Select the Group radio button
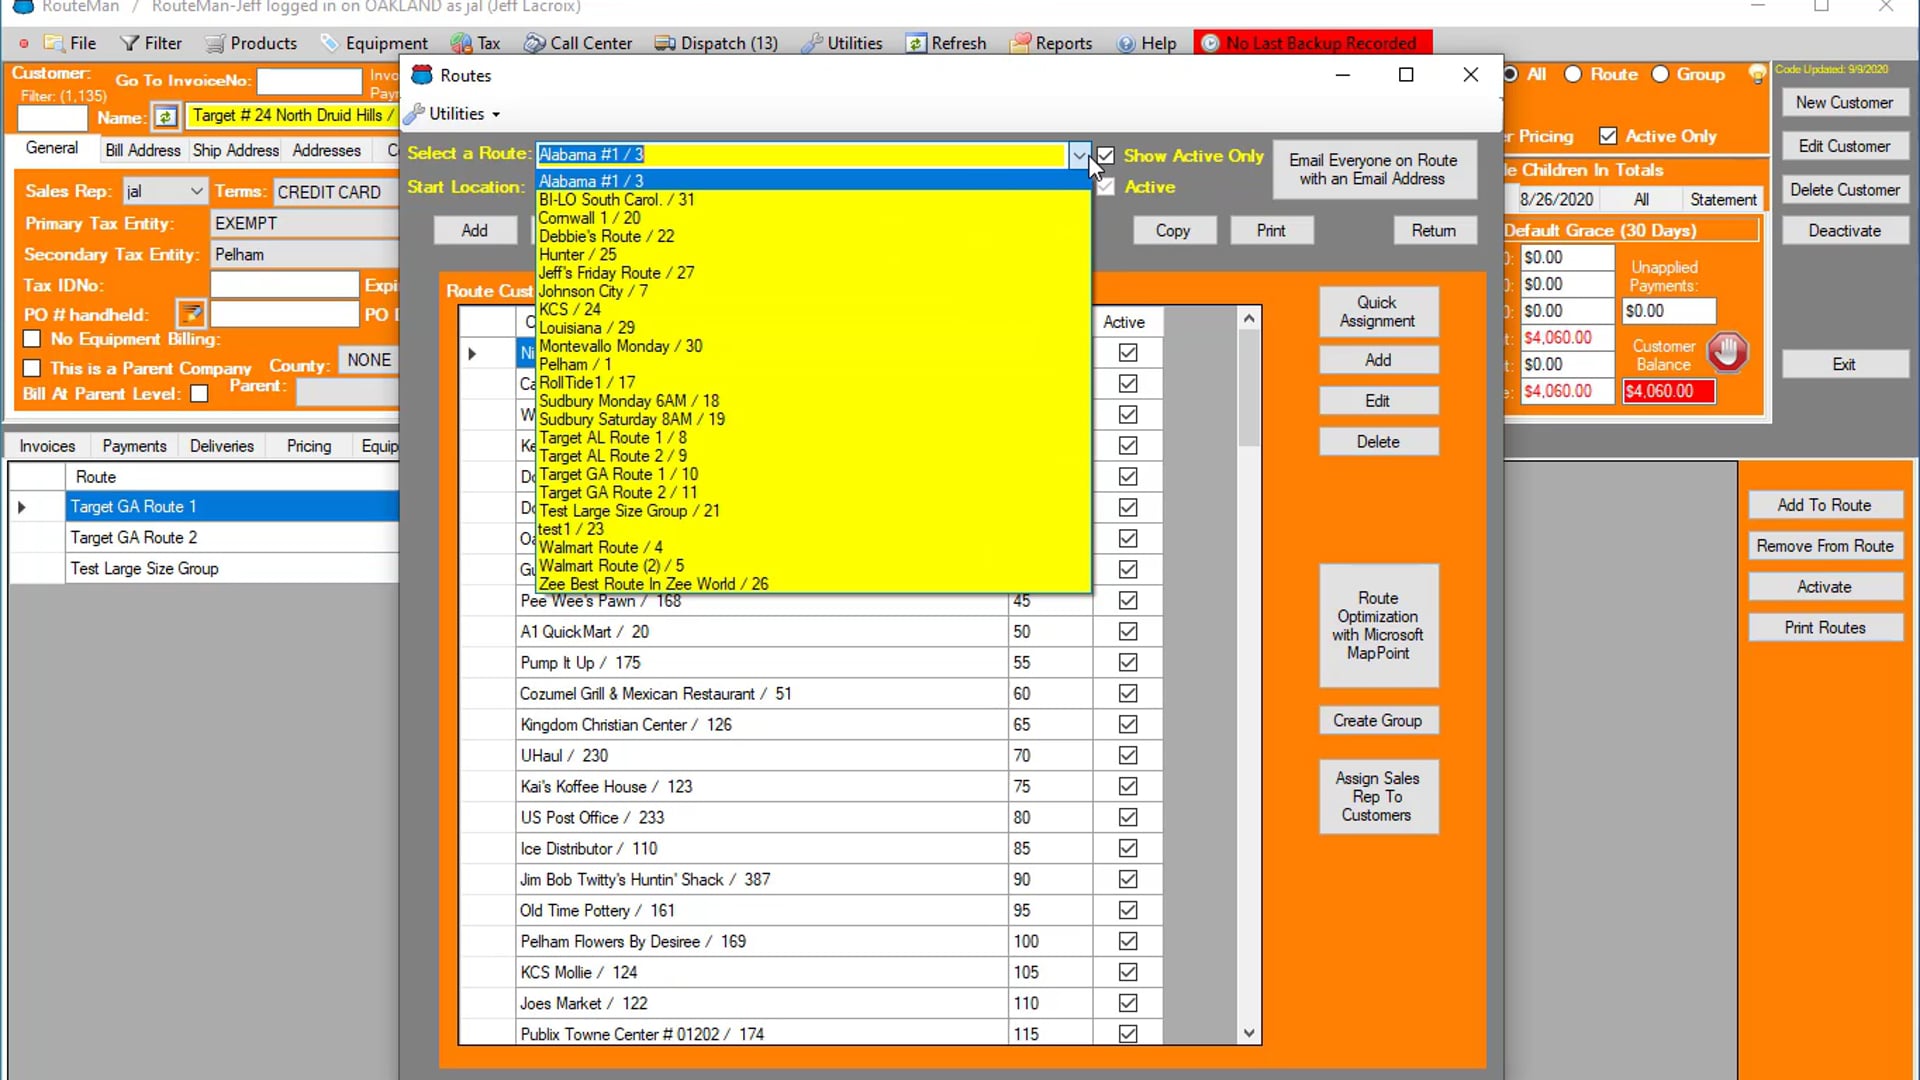The width and height of the screenshot is (1920, 1080). tap(1660, 74)
